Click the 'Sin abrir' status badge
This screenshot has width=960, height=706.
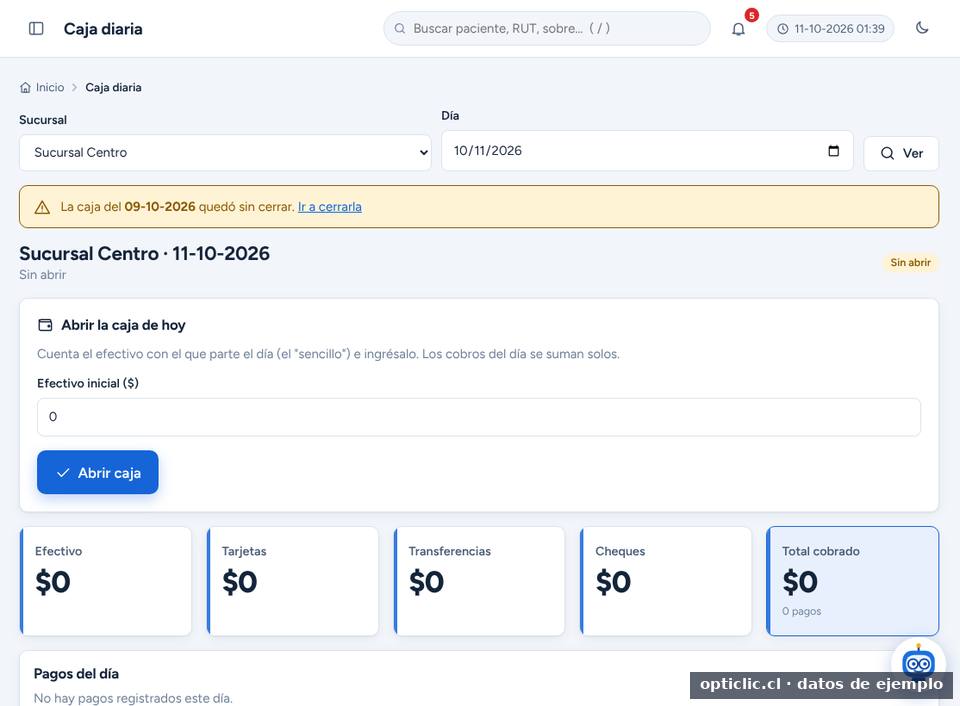[910, 263]
